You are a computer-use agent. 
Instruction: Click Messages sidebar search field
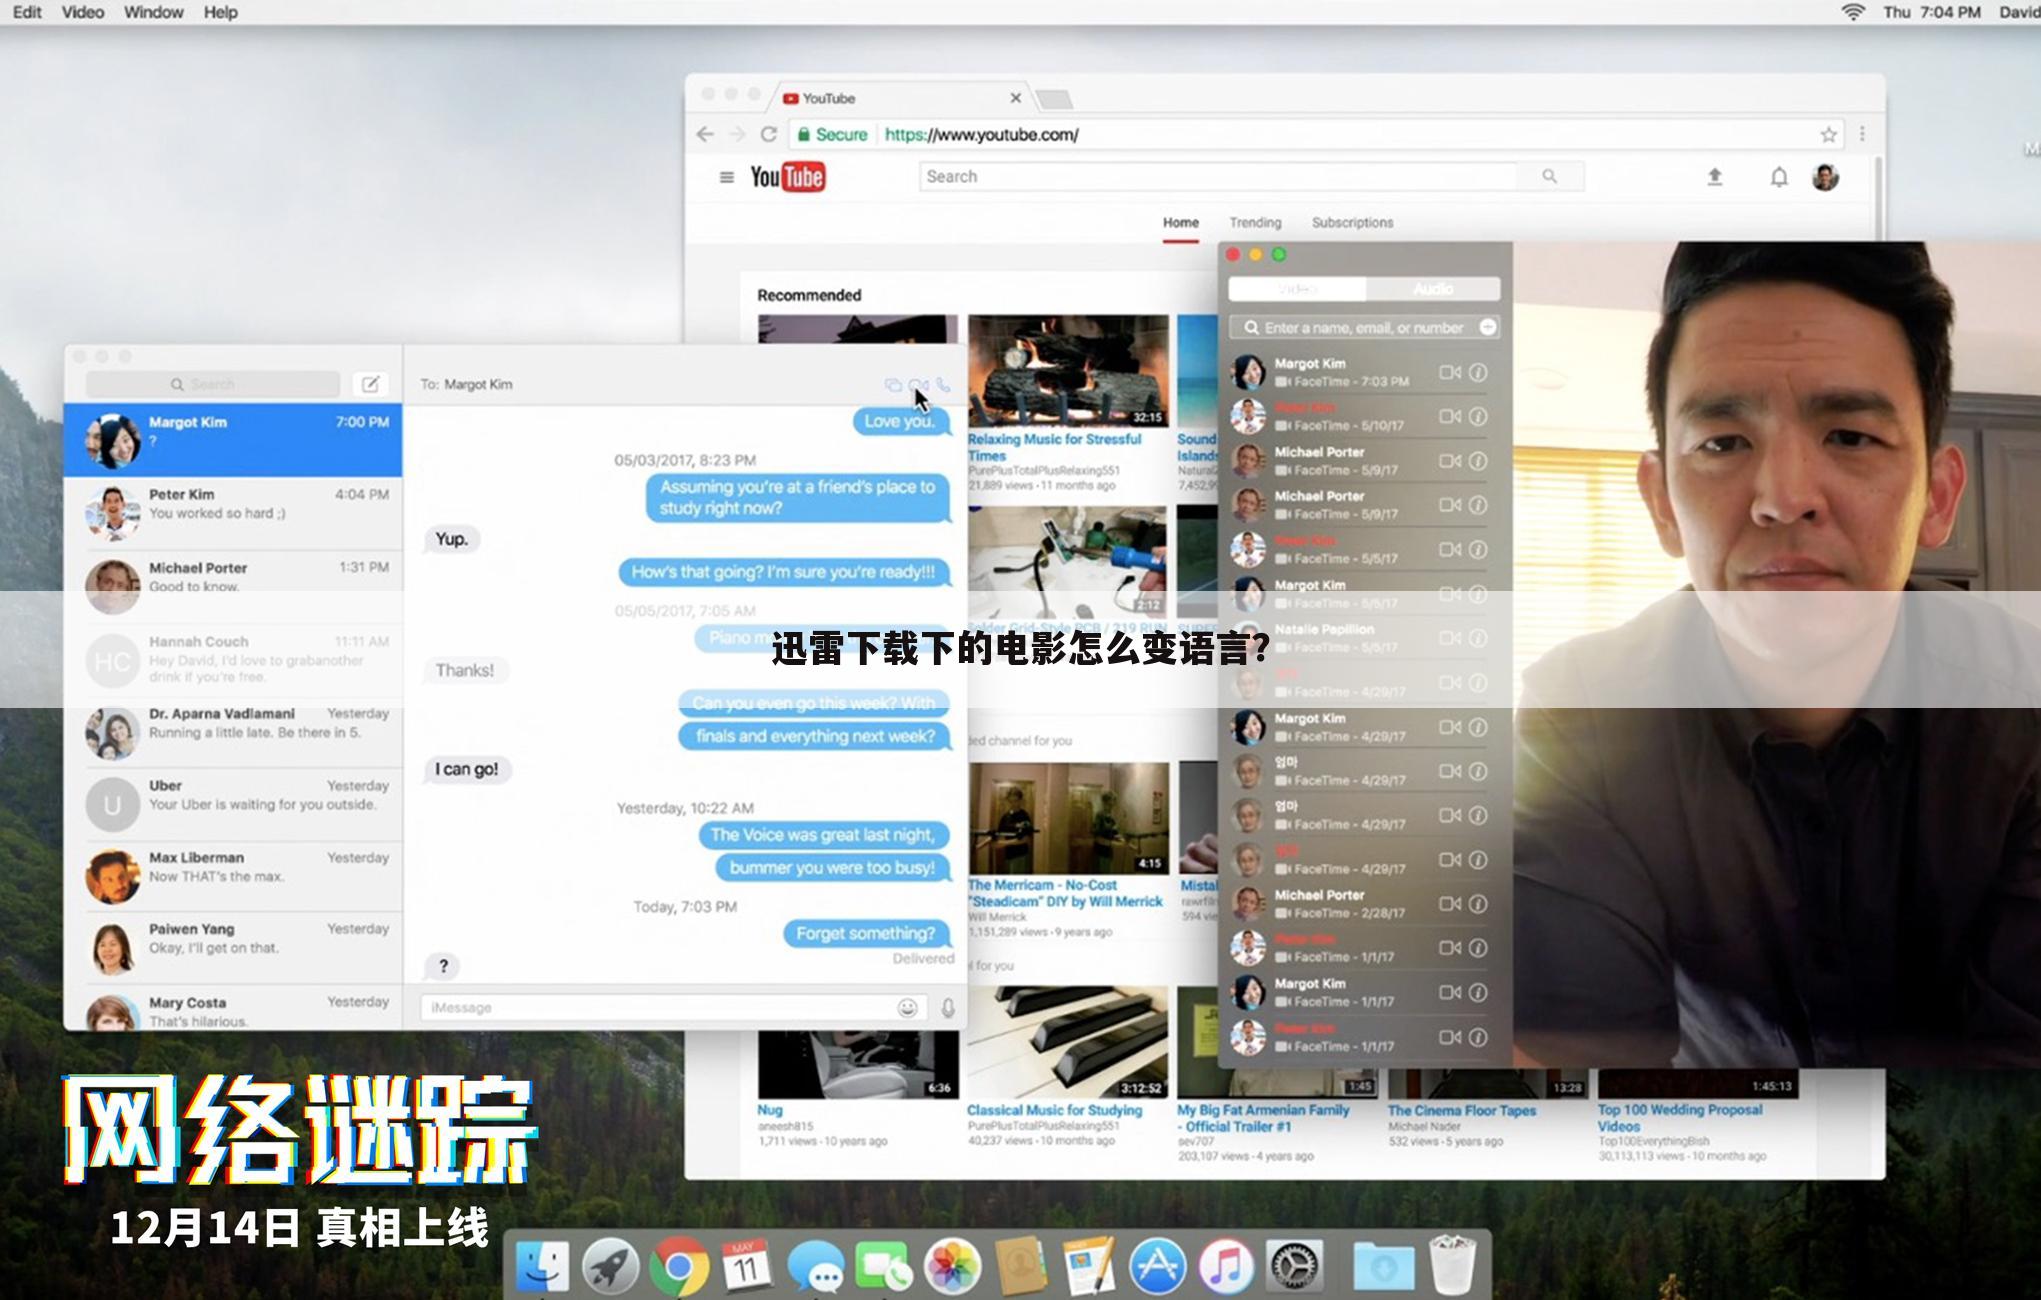point(212,384)
